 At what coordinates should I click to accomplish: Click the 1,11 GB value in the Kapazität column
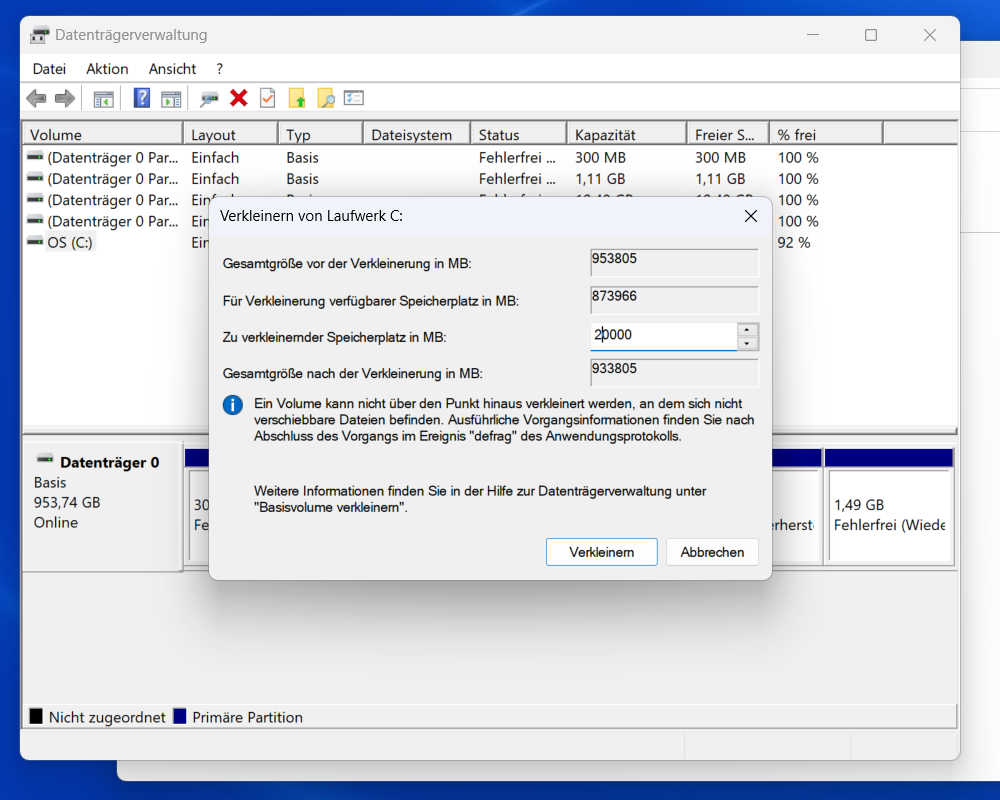600,179
